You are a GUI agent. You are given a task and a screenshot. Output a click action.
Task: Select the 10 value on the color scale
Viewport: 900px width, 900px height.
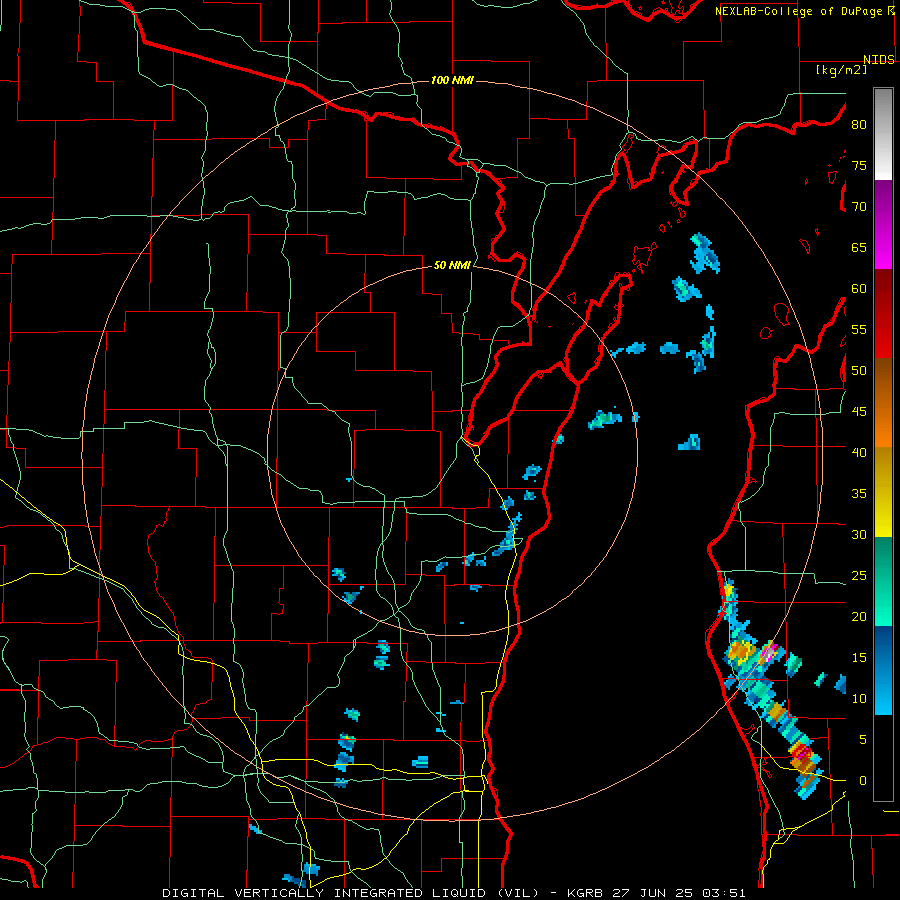(x=859, y=699)
